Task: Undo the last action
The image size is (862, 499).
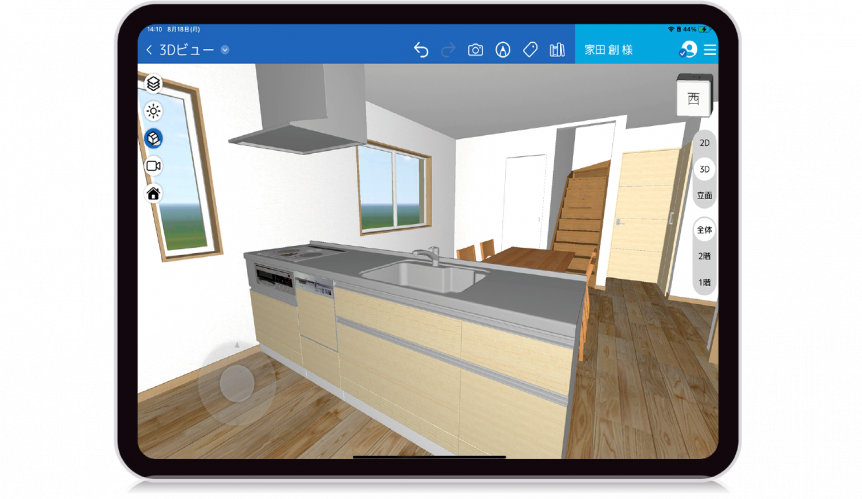Action: [x=421, y=50]
